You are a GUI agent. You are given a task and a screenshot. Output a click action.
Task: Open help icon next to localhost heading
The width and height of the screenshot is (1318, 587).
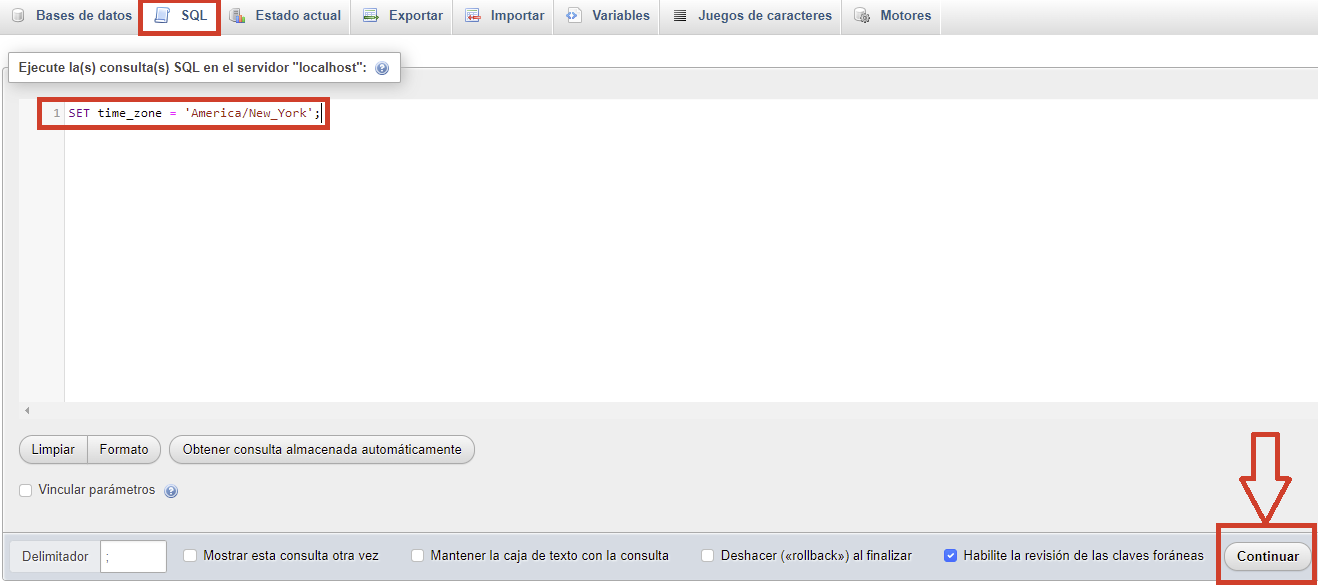coord(382,69)
